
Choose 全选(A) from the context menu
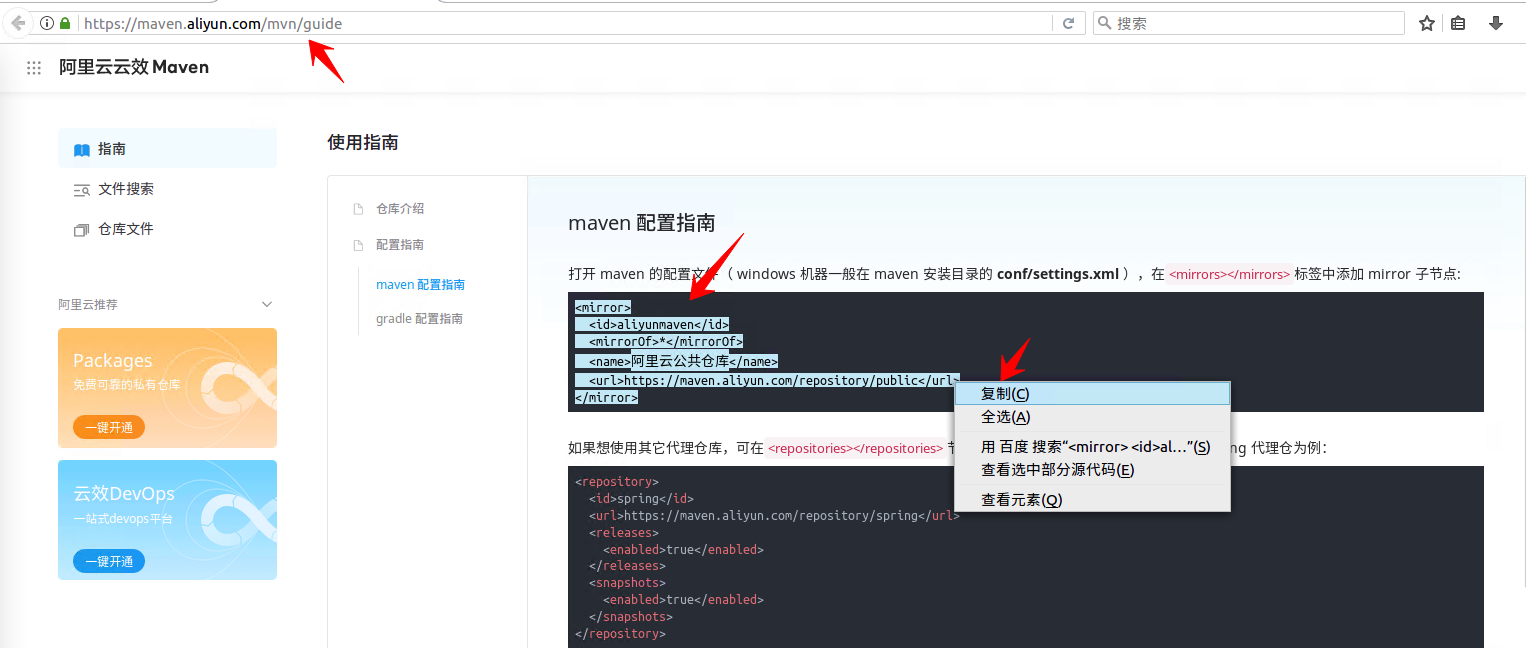[1092, 417]
